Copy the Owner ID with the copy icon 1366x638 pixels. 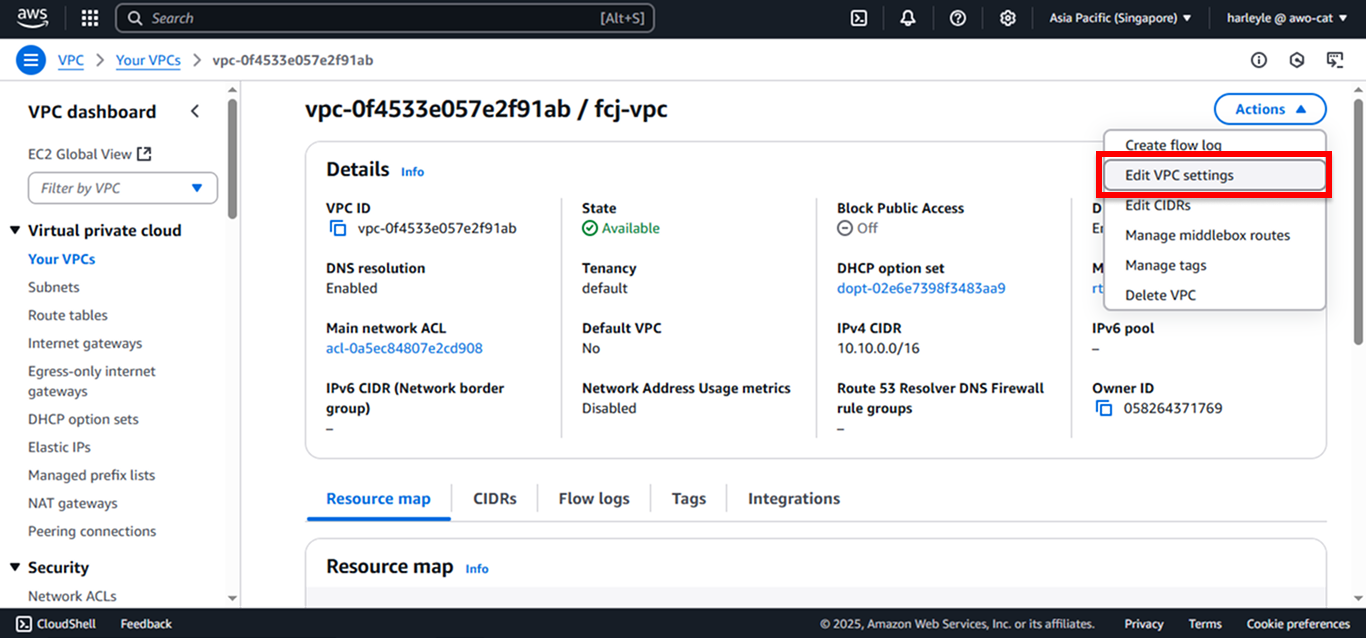pos(1104,408)
